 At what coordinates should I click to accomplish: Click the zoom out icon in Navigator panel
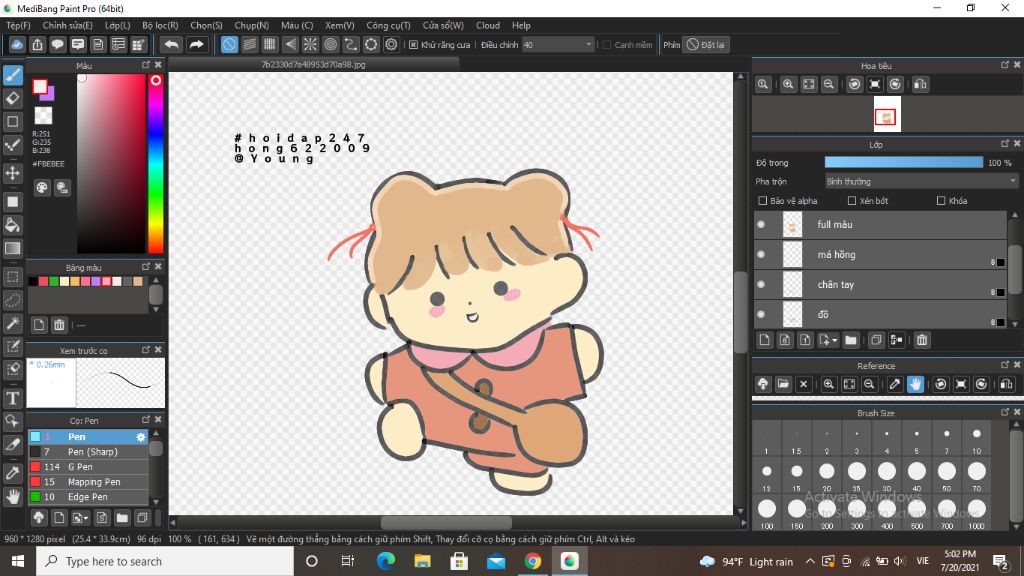coord(829,84)
